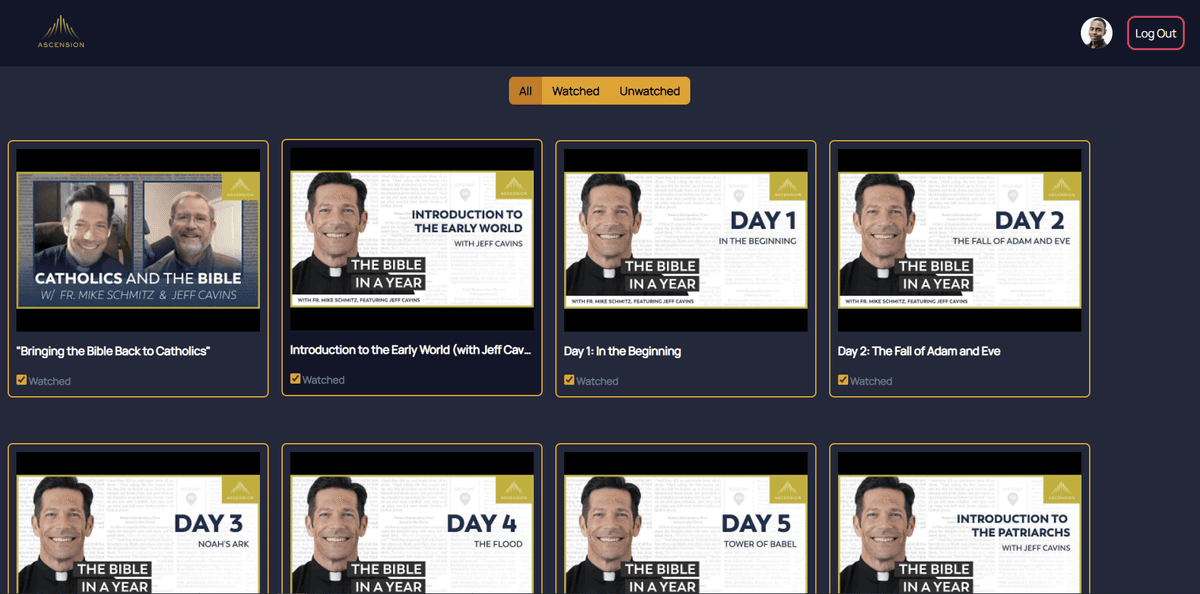Toggle Watched checkbox for Introduction to the Early World
The height and width of the screenshot is (594, 1200).
coord(295,379)
